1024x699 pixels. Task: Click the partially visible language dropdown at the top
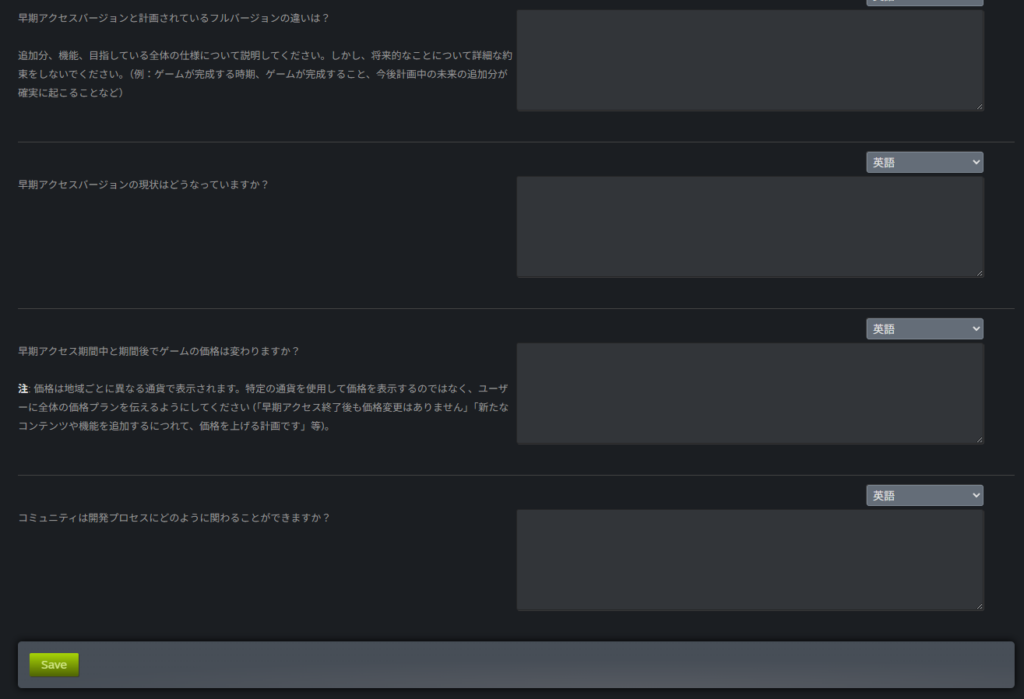[x=924, y=3]
